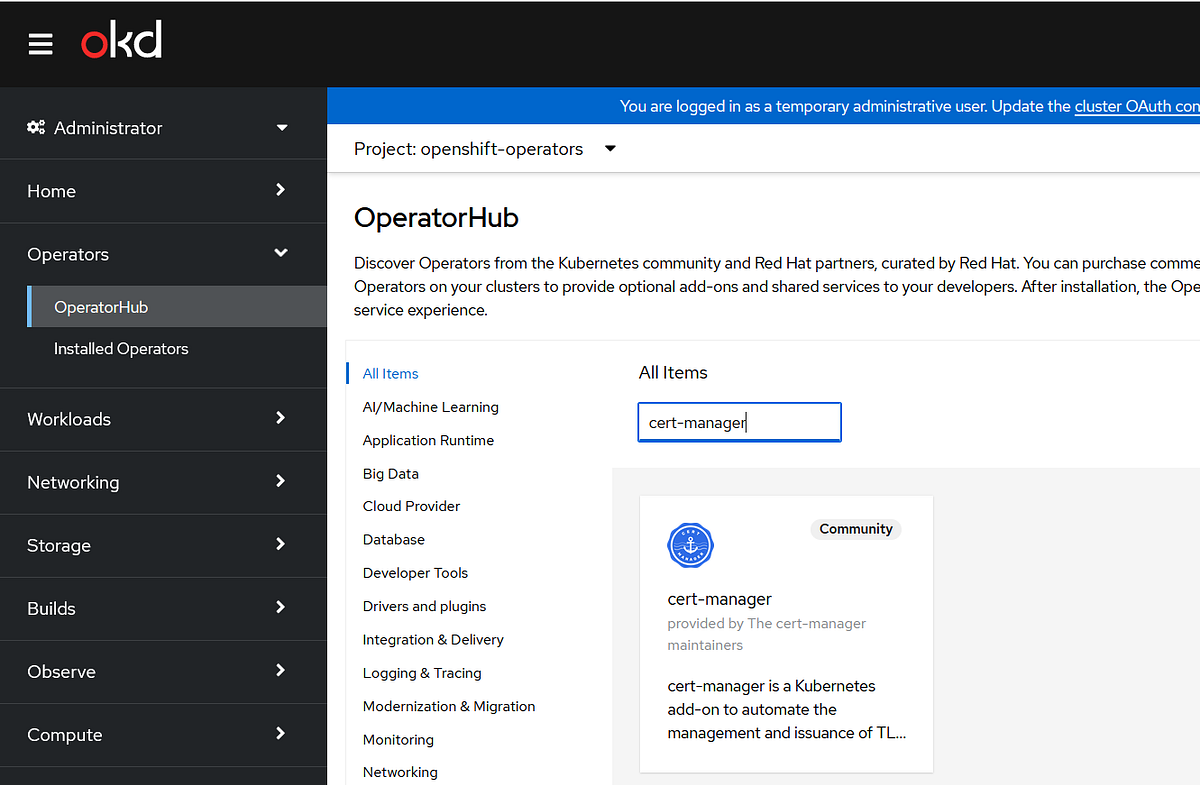Click inside the operator search field
Viewport: 1200px width, 785px height.
(739, 422)
